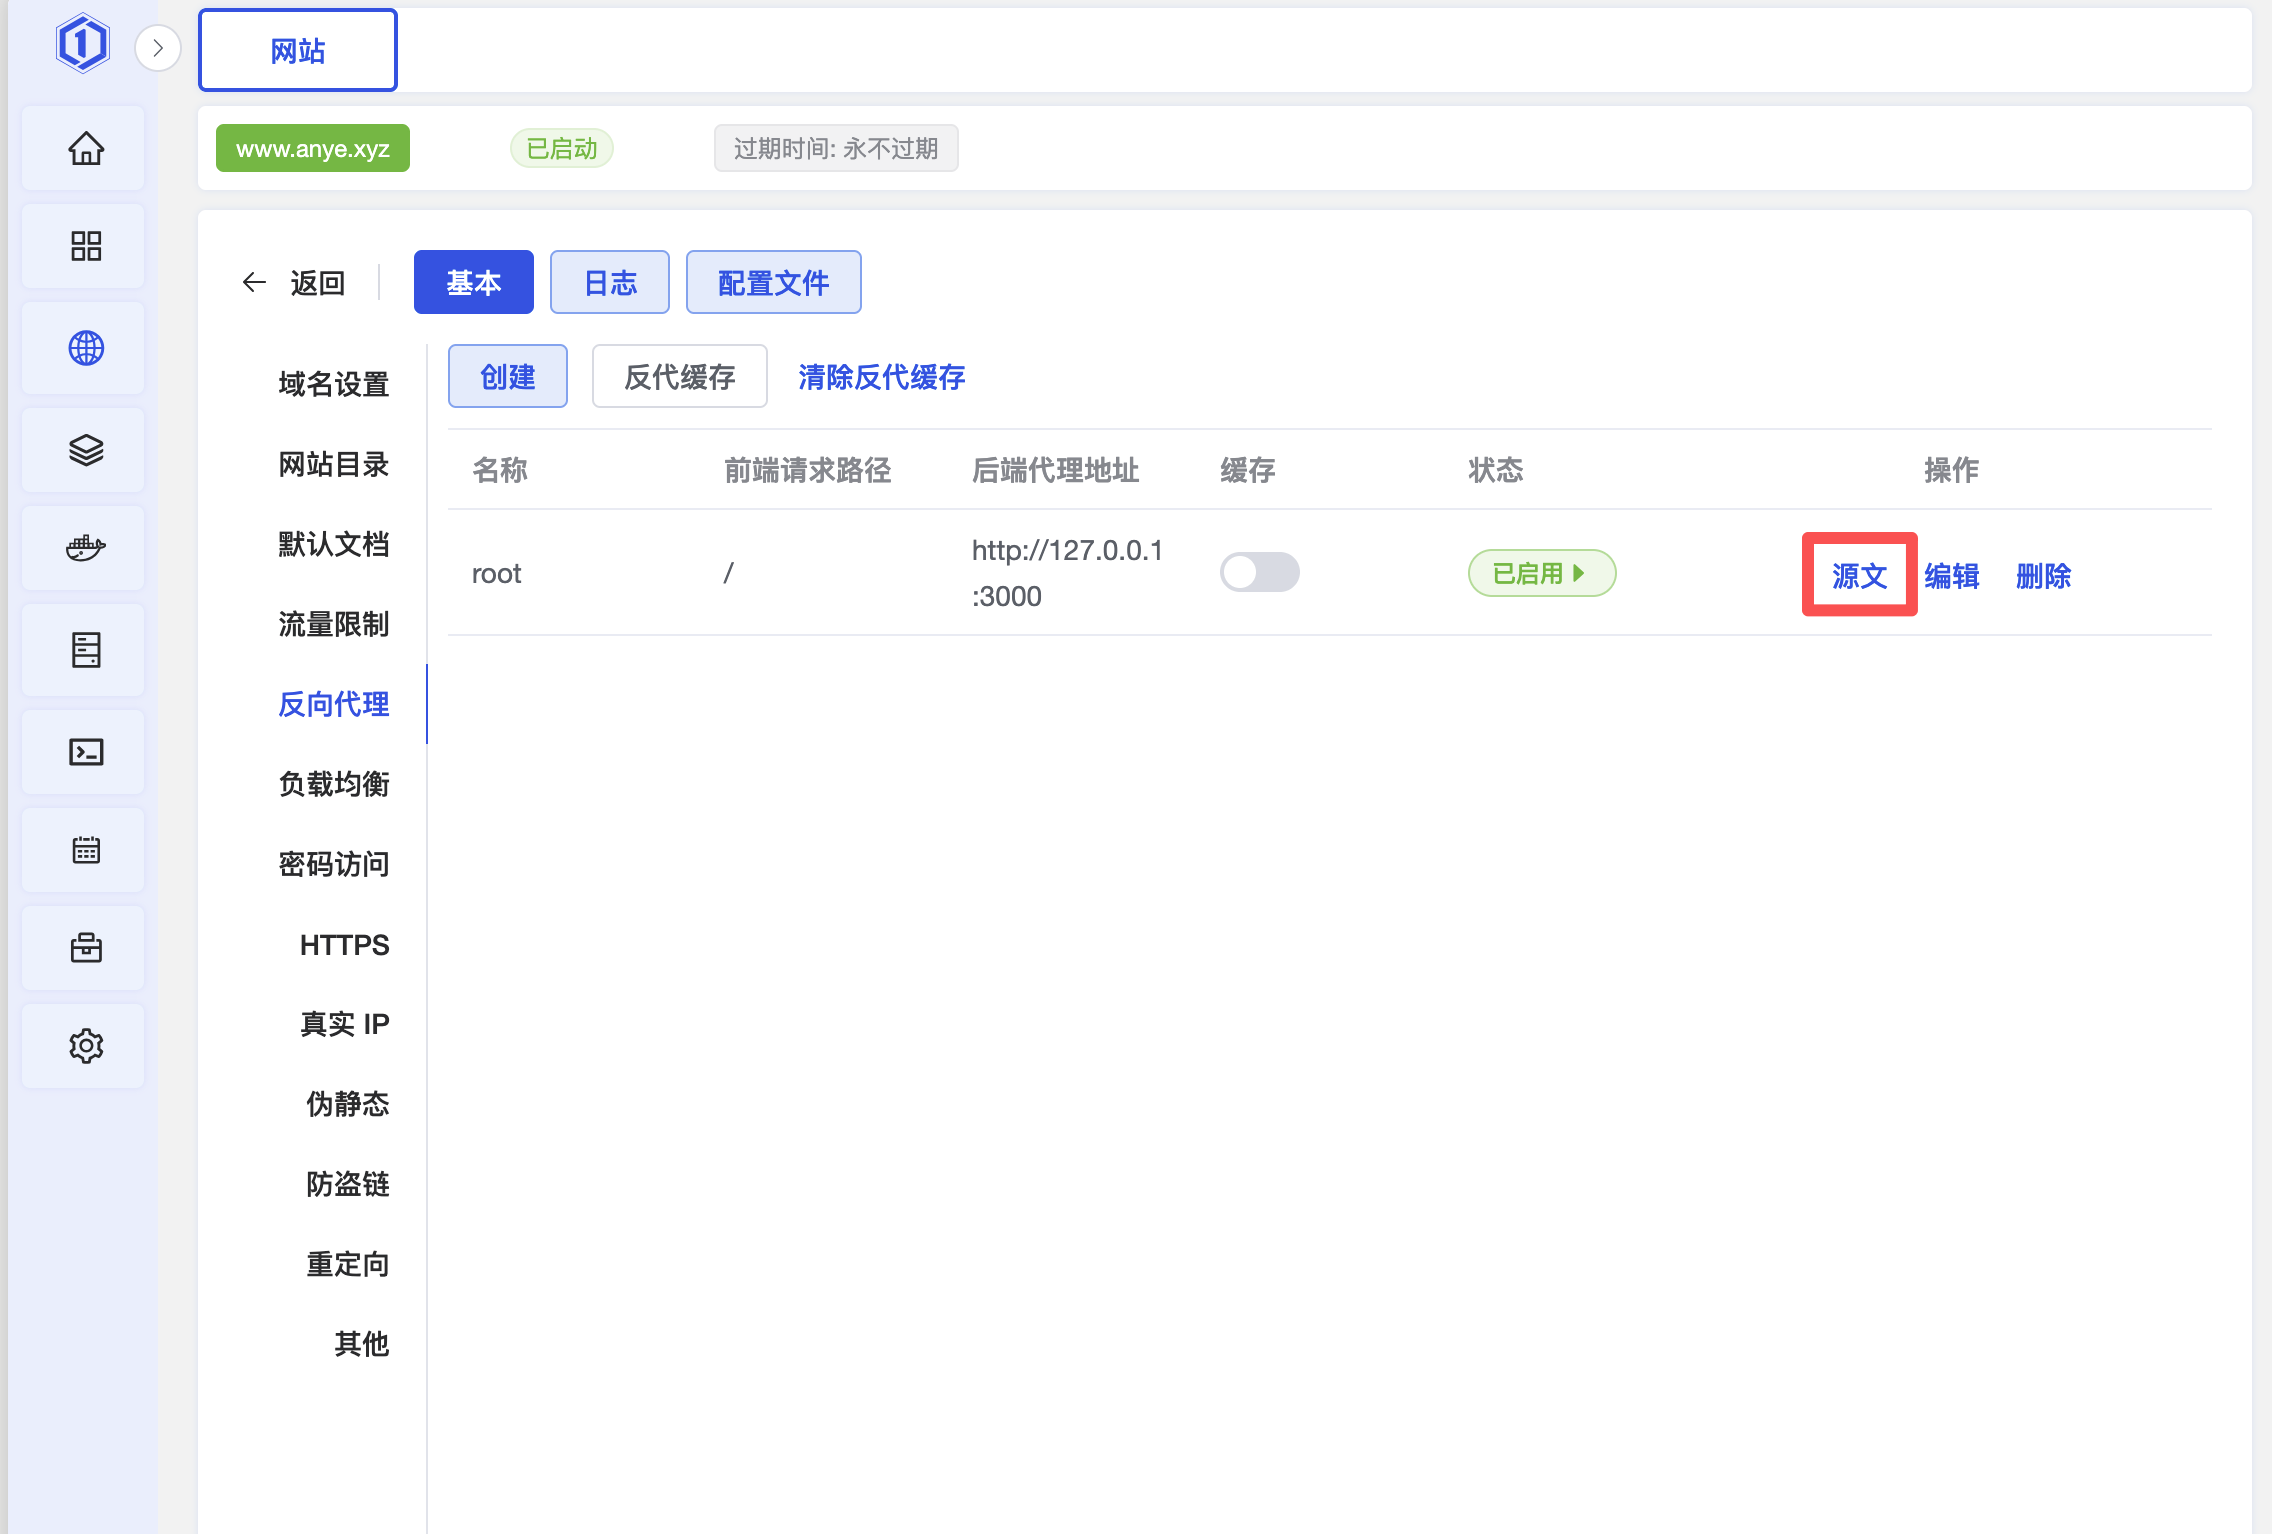
Task: Click 源文 link for root proxy
Action: 1859,575
